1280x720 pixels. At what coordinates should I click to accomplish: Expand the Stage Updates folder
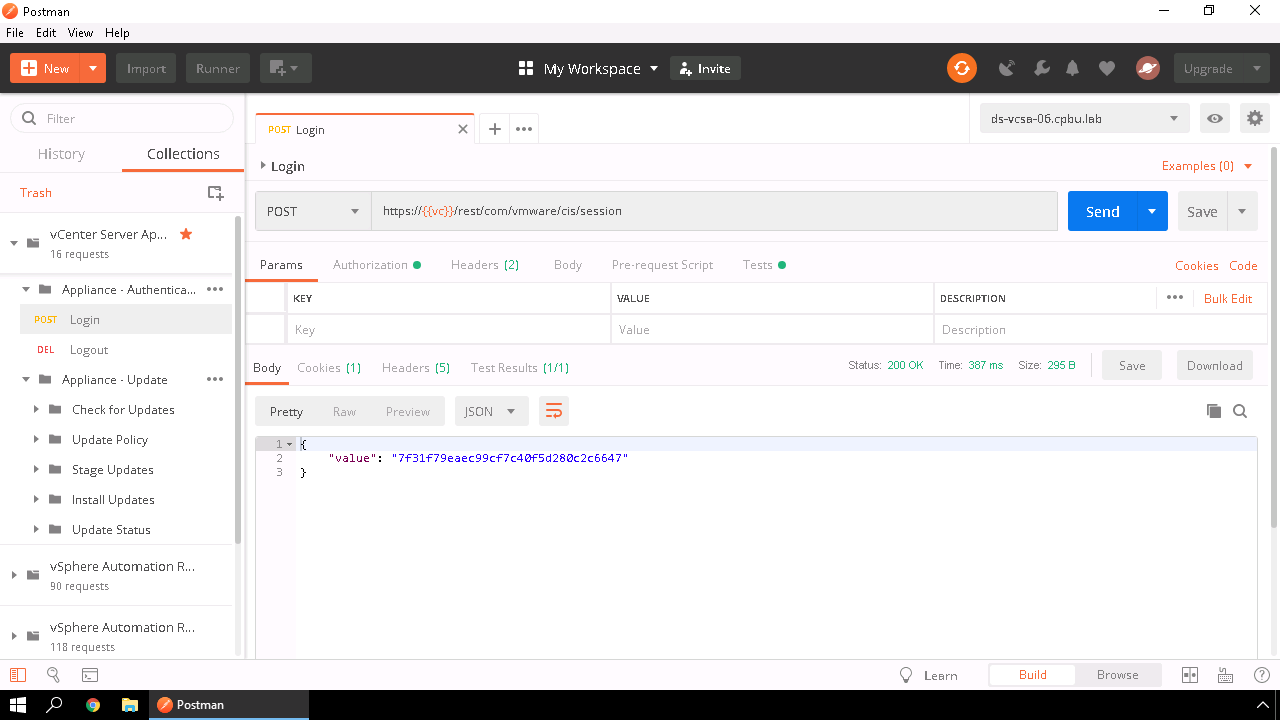(x=36, y=469)
